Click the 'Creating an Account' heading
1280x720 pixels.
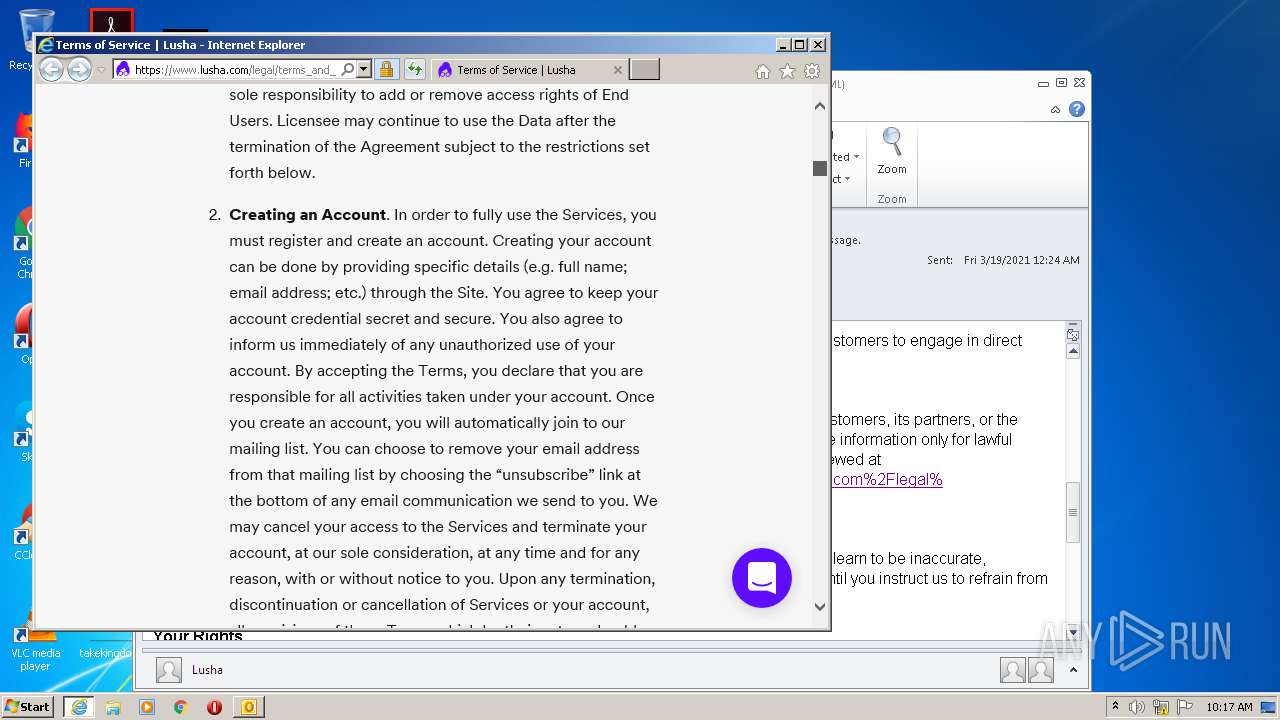307,215
